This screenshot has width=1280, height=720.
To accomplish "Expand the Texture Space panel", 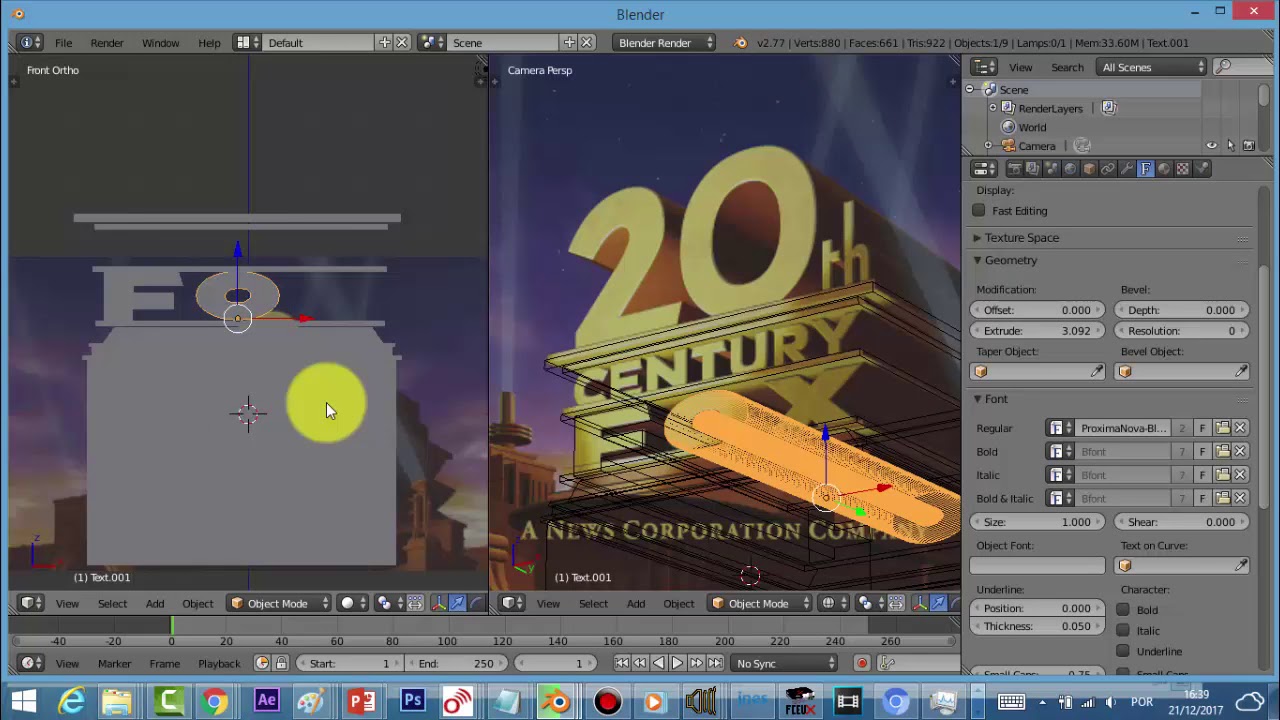I will pos(977,238).
